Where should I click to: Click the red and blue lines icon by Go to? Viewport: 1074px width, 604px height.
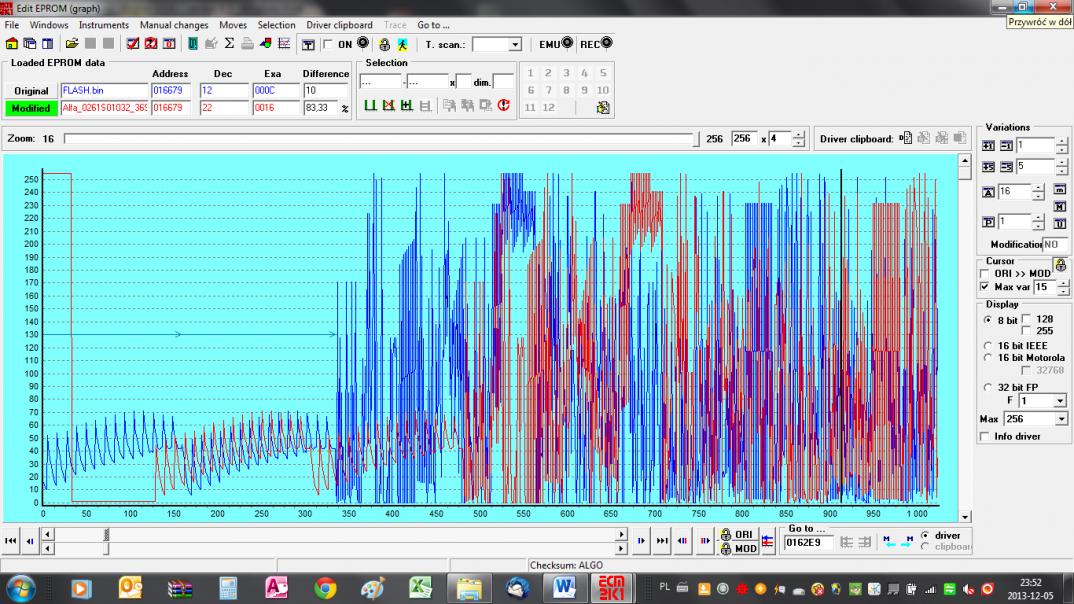(x=768, y=542)
